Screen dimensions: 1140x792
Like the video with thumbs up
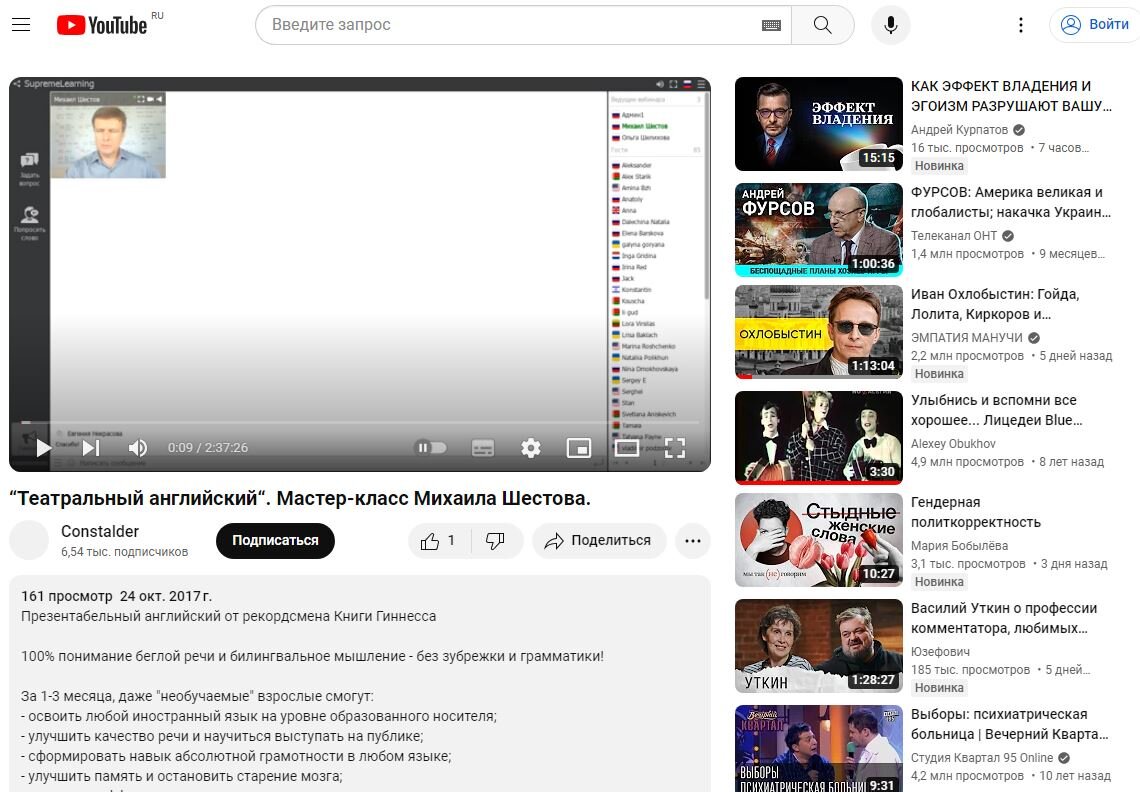pos(439,540)
